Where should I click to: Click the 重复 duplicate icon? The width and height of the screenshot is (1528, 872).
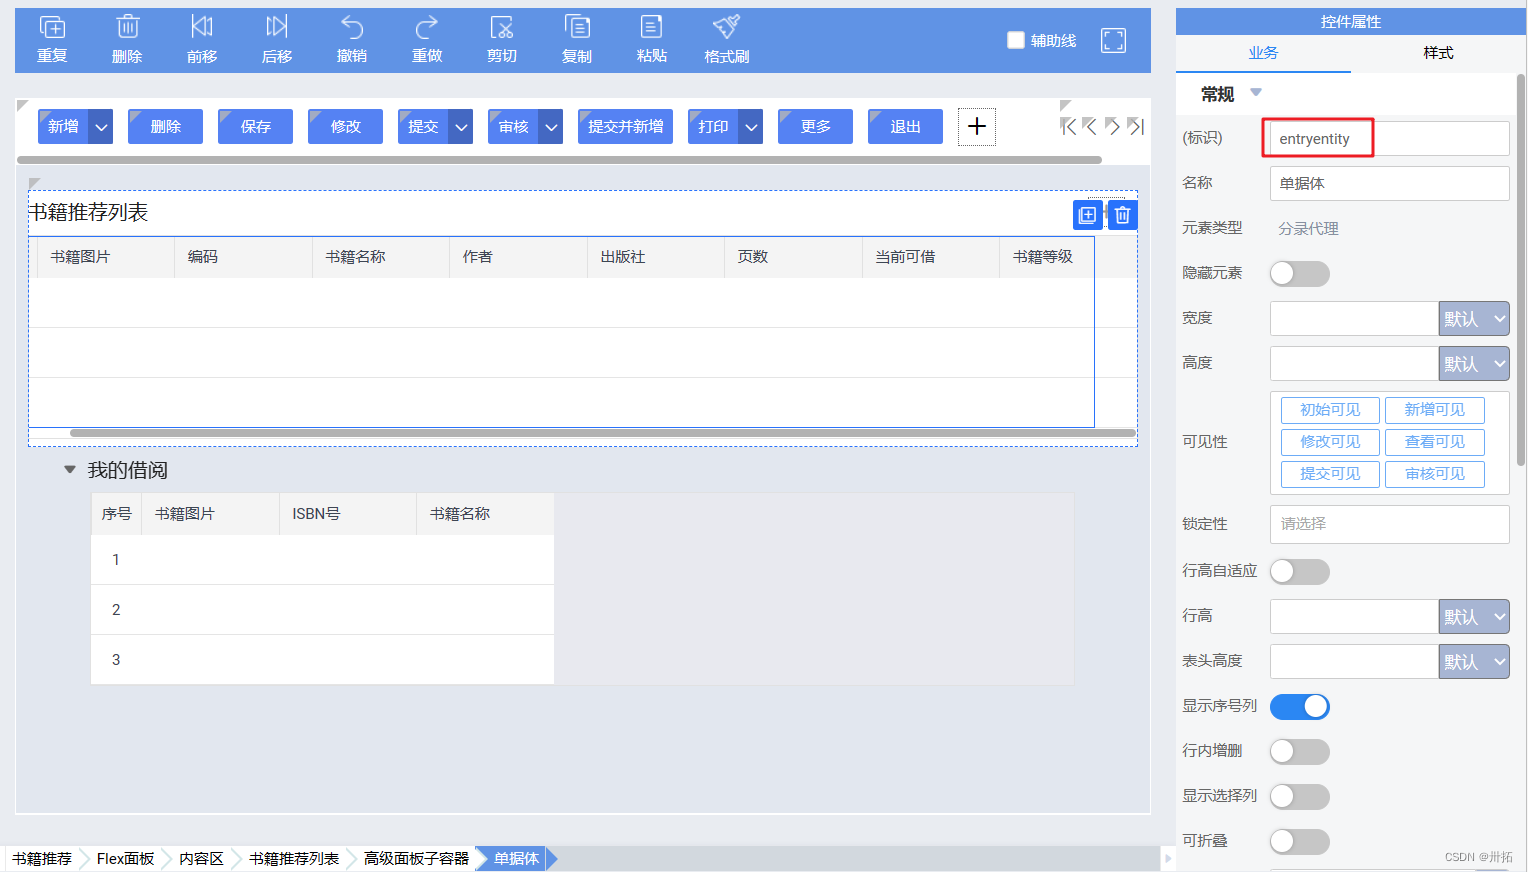coord(52,27)
